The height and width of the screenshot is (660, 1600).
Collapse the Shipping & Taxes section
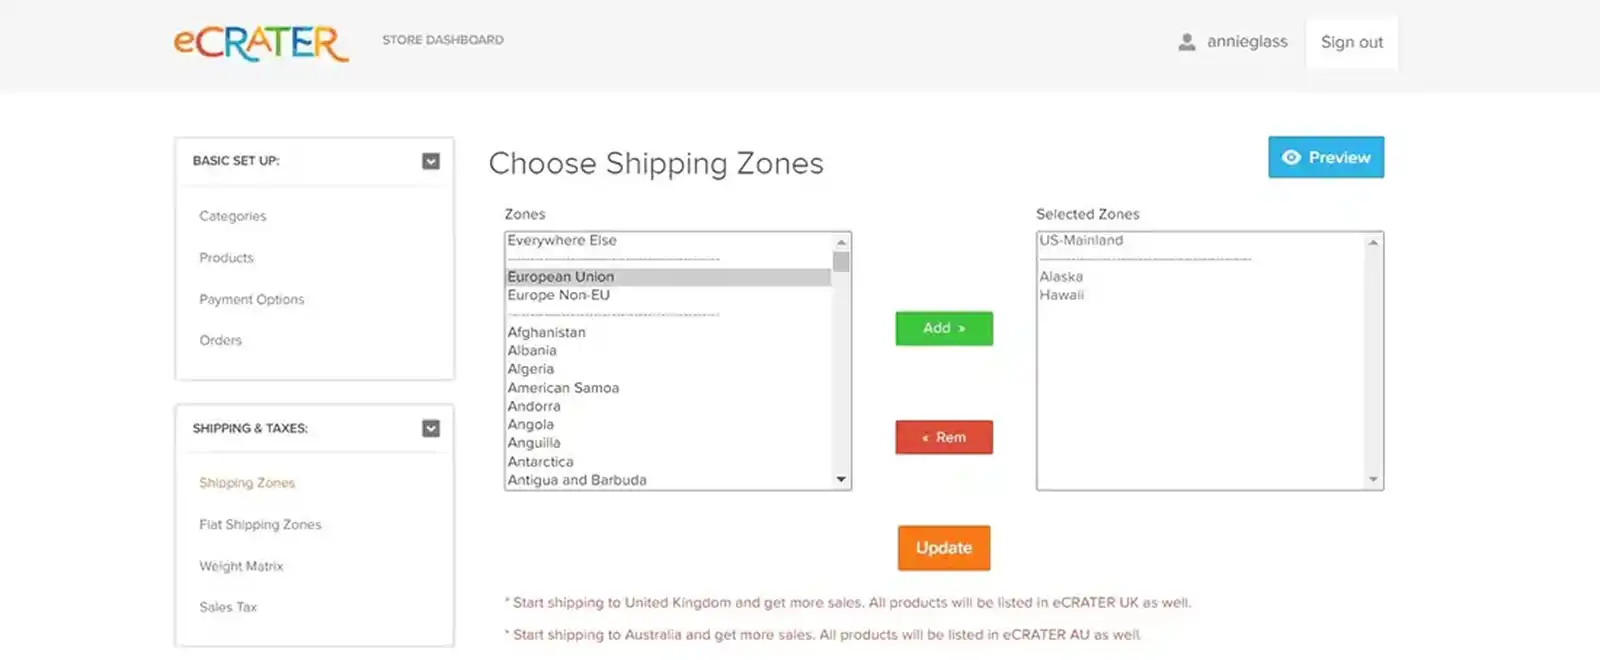(x=431, y=428)
